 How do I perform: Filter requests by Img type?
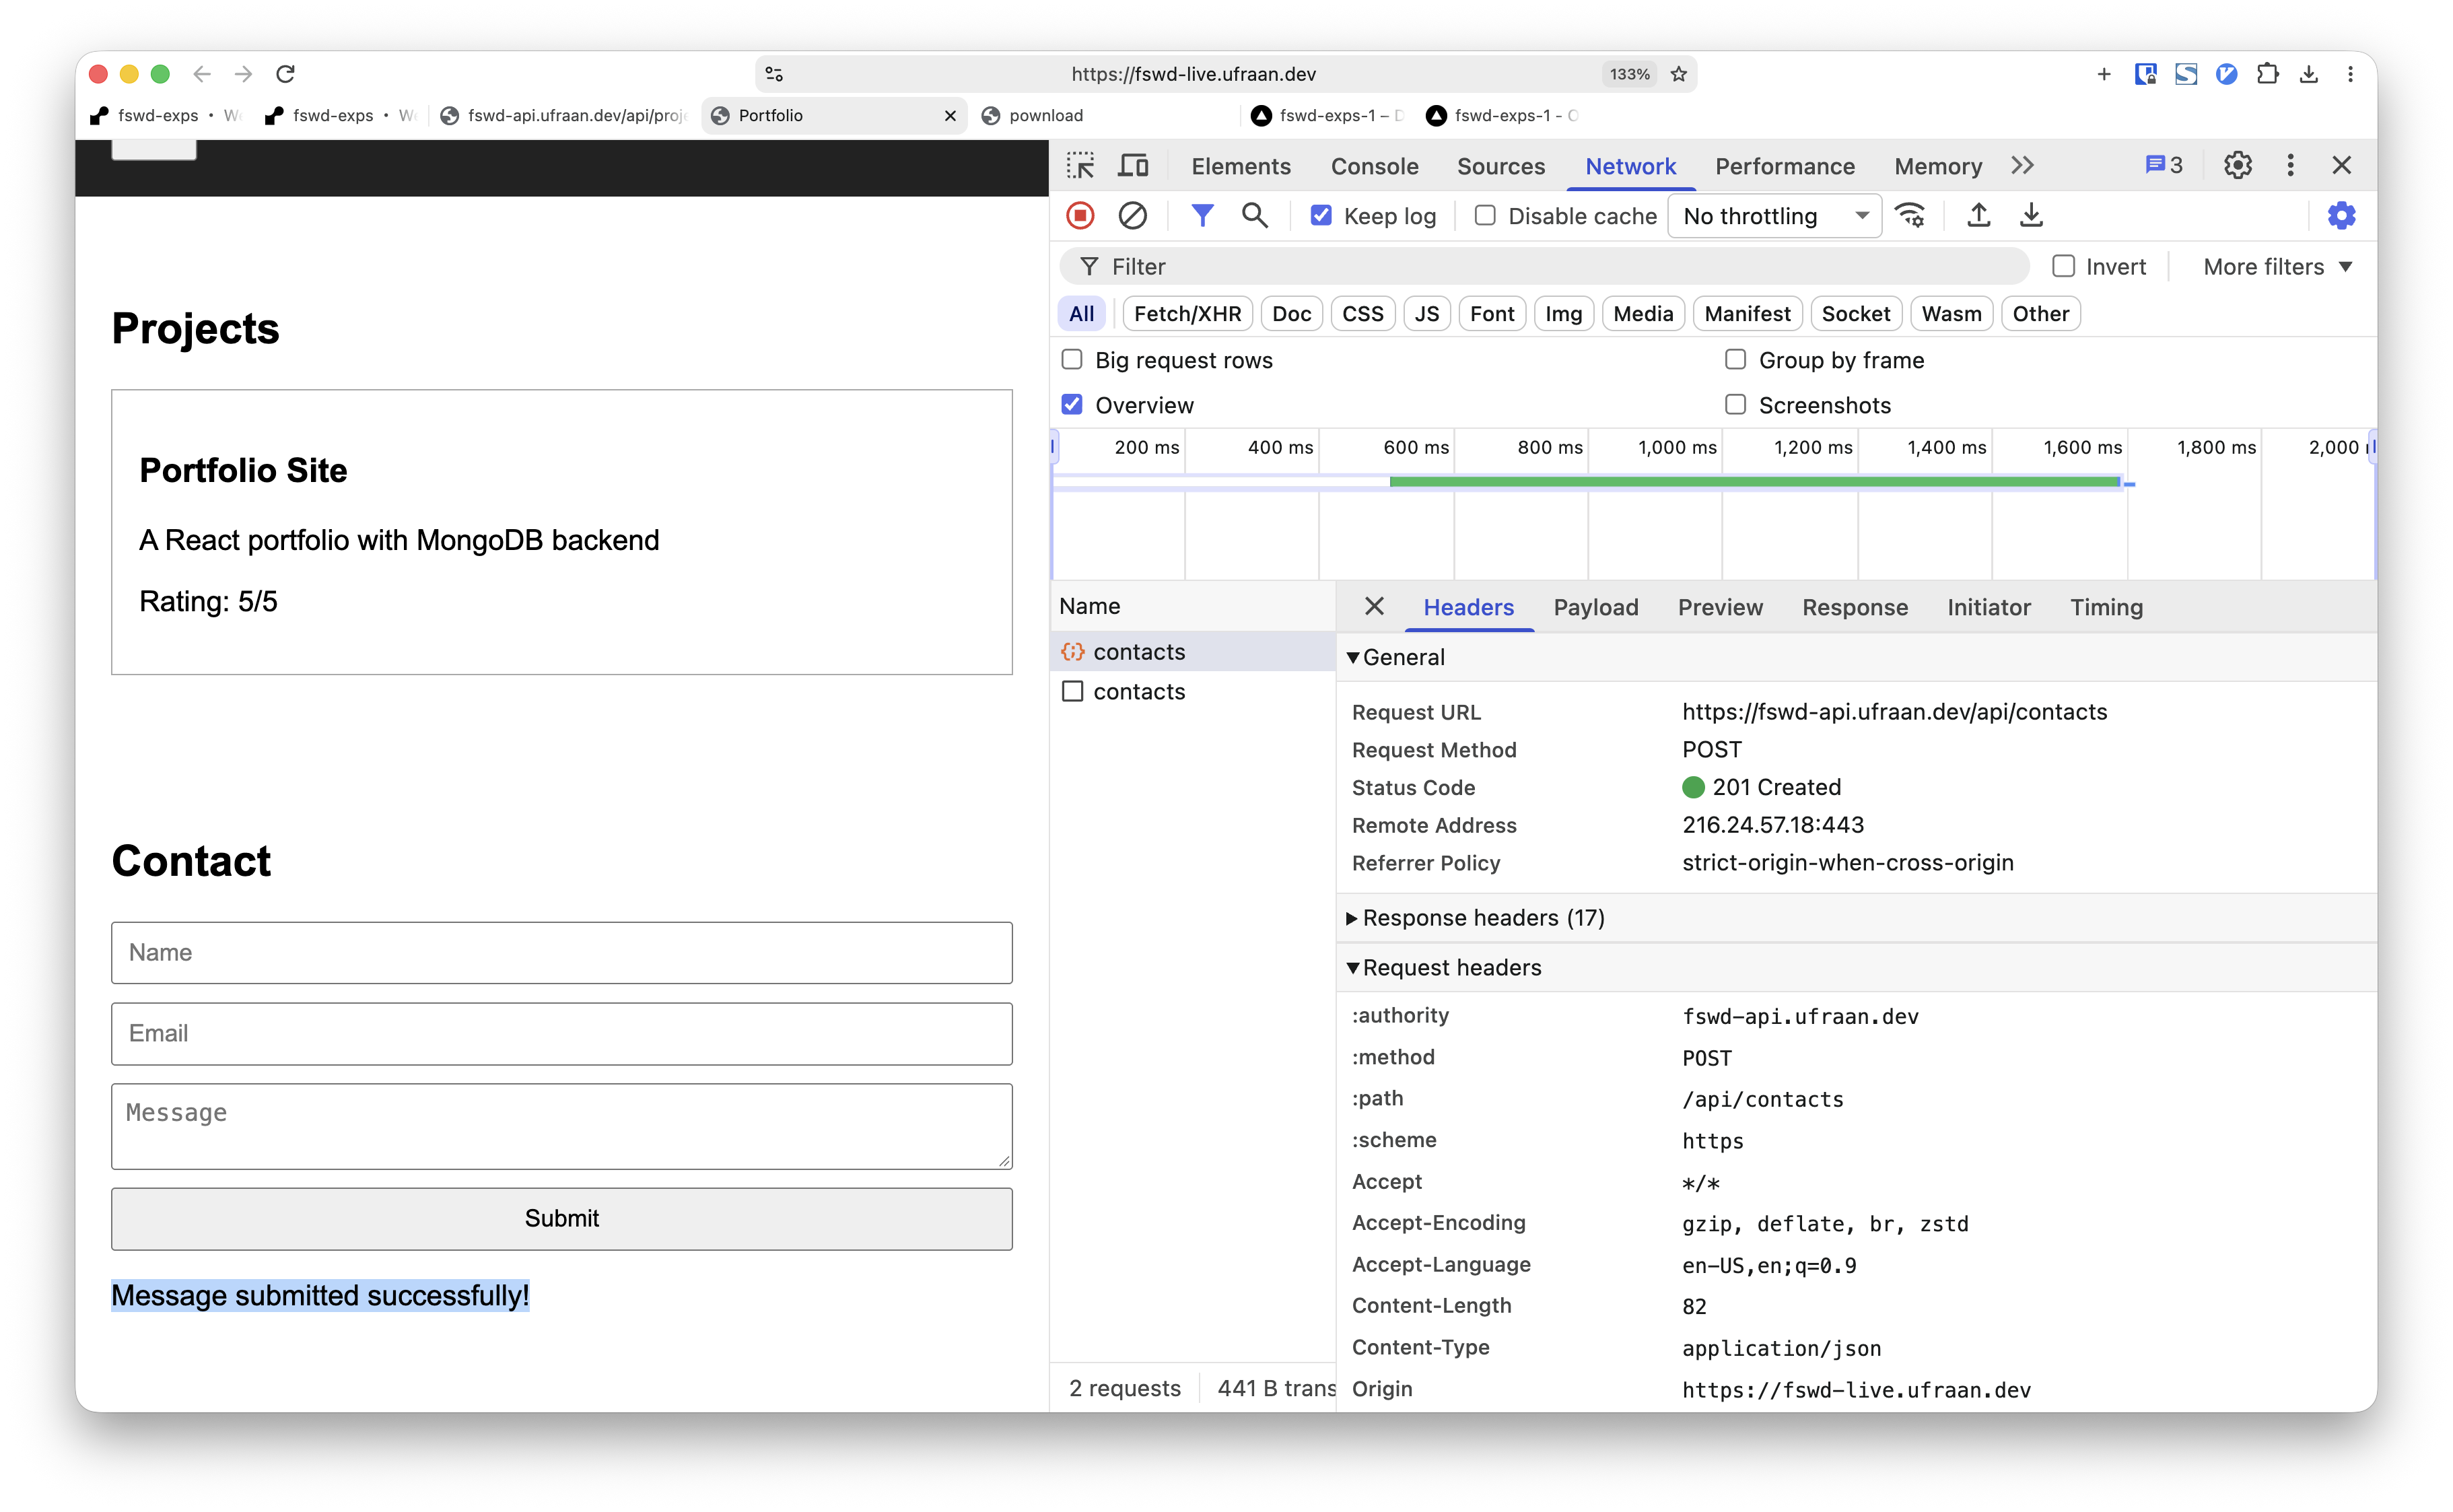click(1563, 314)
